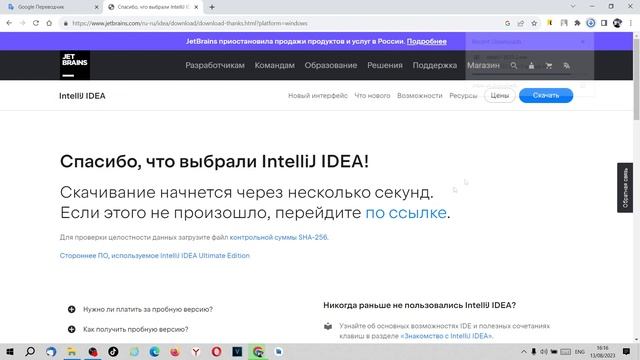Click the Chrome icon in taskbar
The image size is (640, 360).
point(258,351)
